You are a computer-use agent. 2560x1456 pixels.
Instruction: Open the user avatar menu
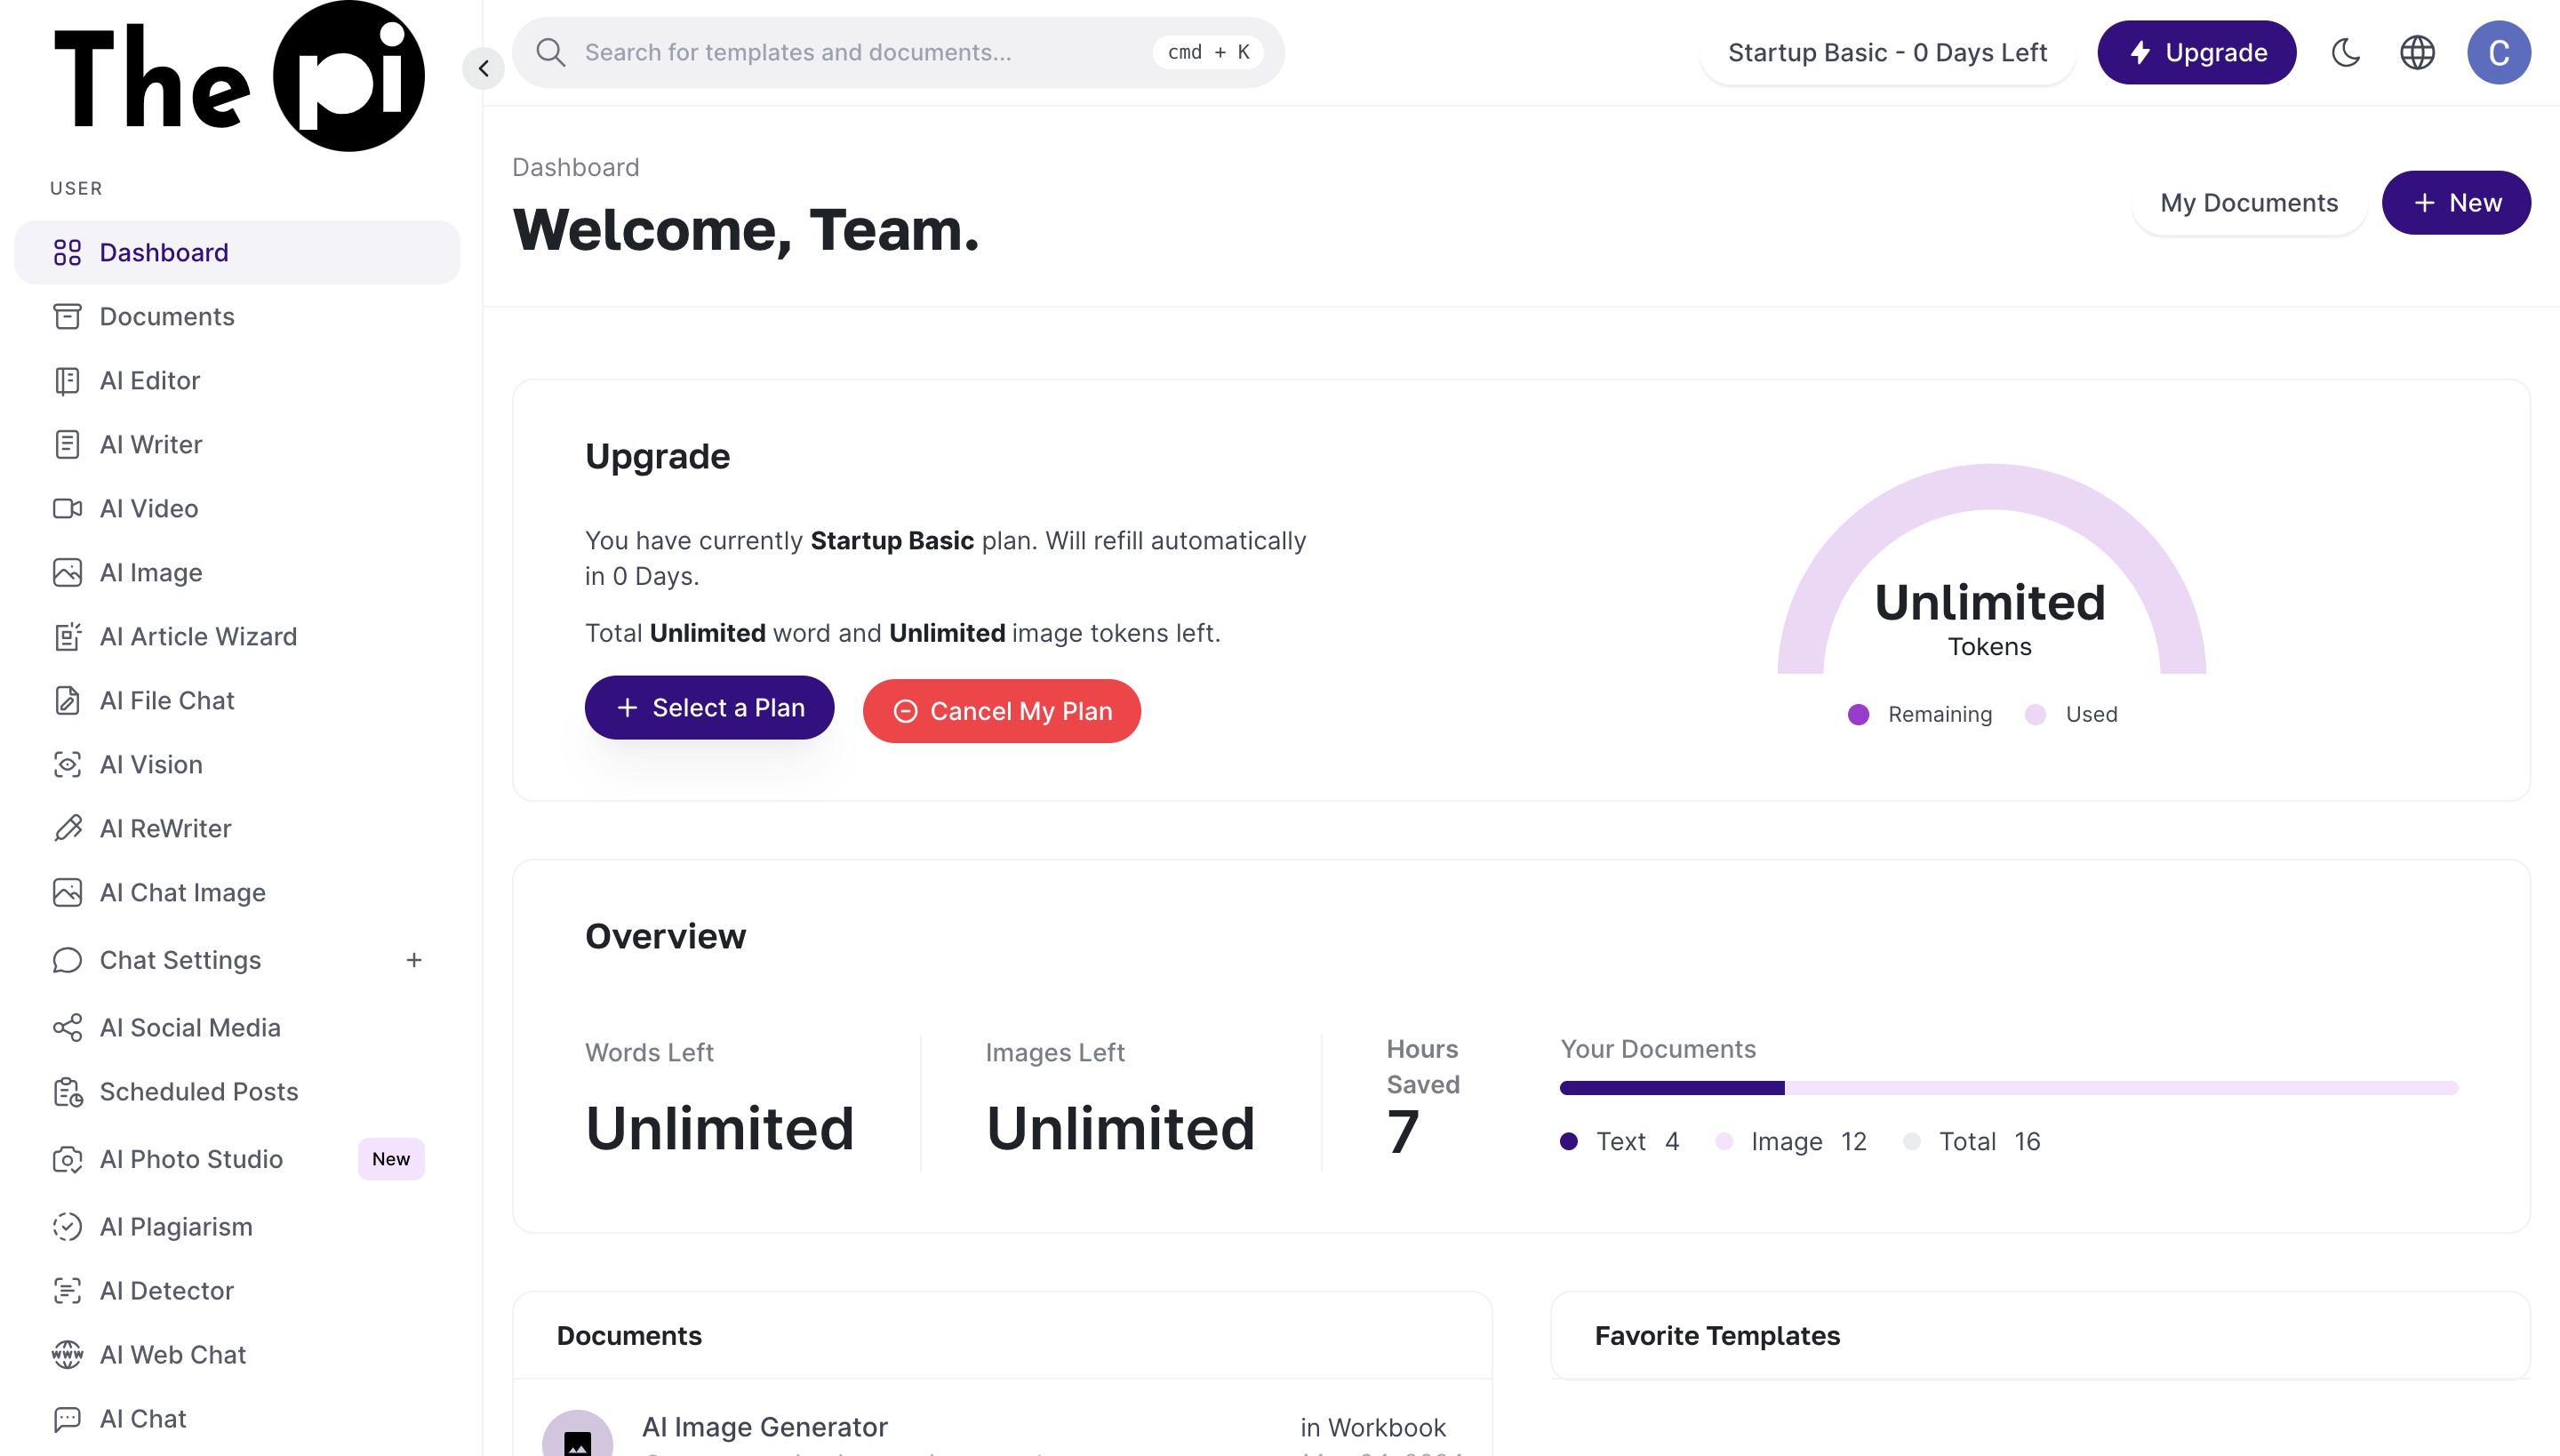tap(2498, 52)
